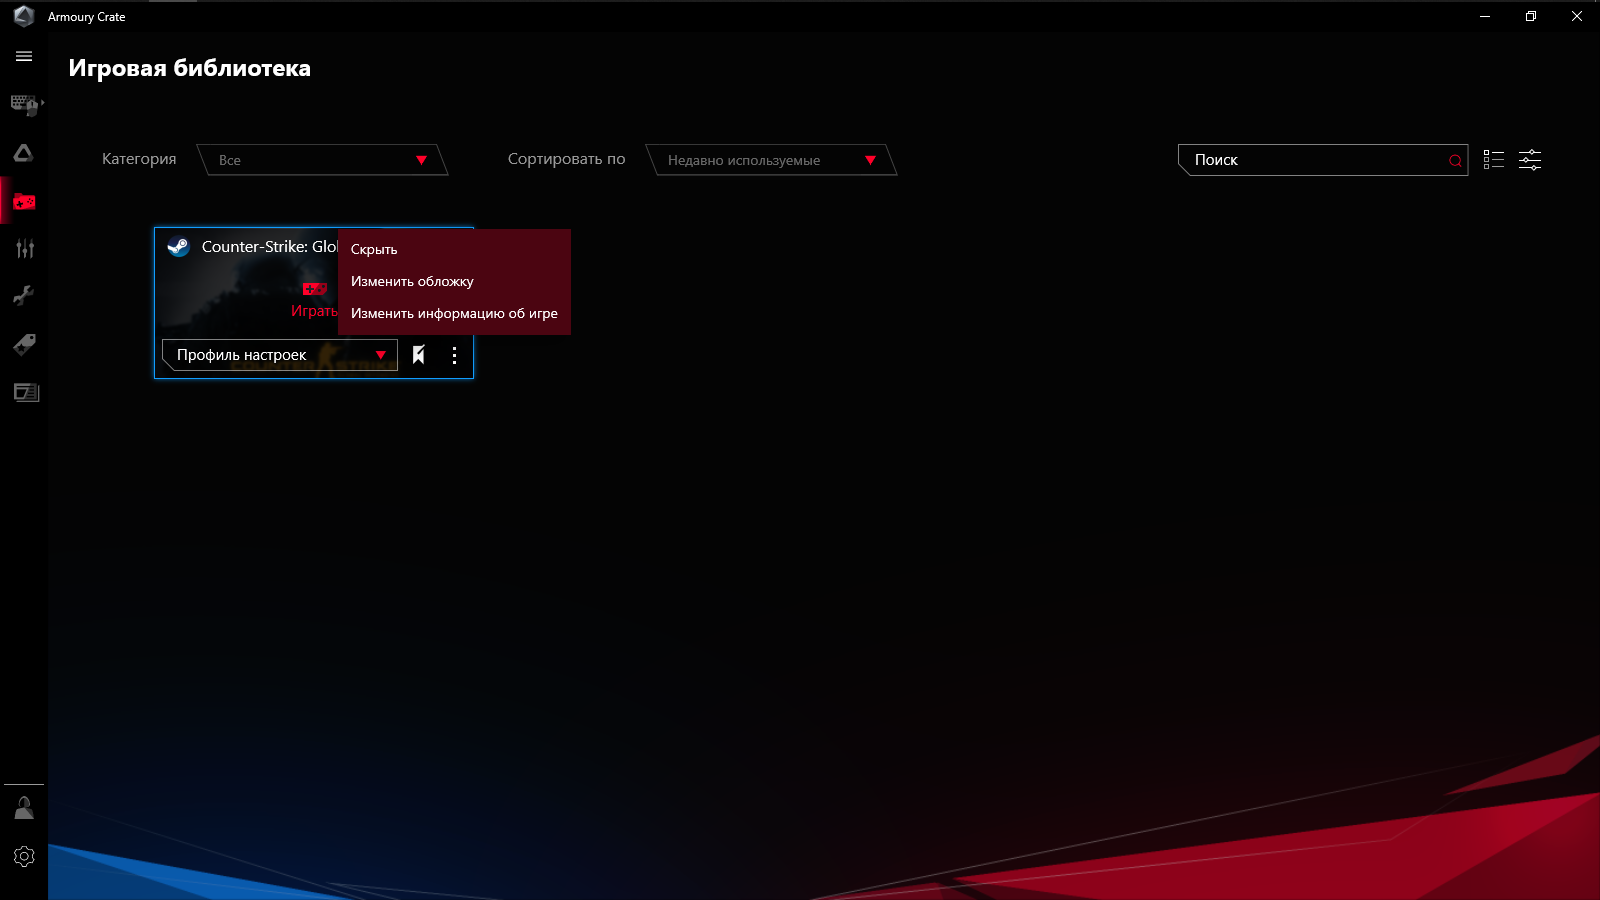The image size is (1600, 900).
Task: Open the Профиль настроек dropdown
Action: pos(280,355)
